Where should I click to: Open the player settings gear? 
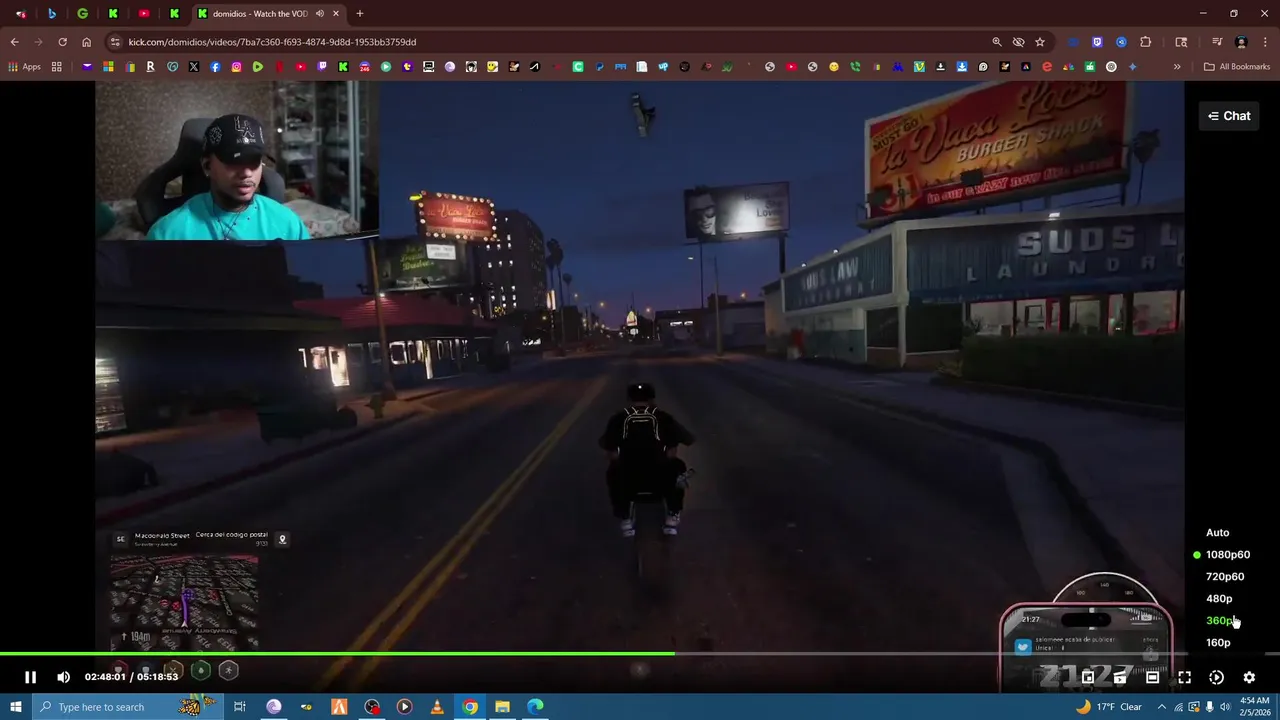(x=1249, y=677)
